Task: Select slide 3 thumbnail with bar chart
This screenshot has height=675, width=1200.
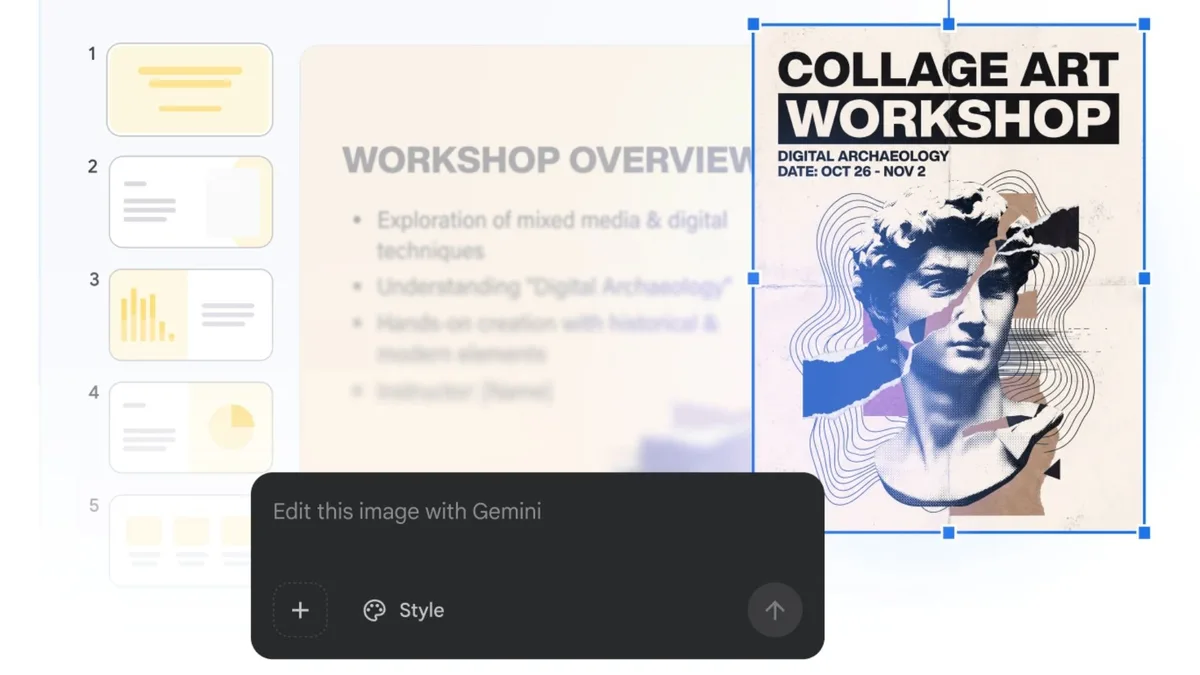Action: click(x=190, y=314)
